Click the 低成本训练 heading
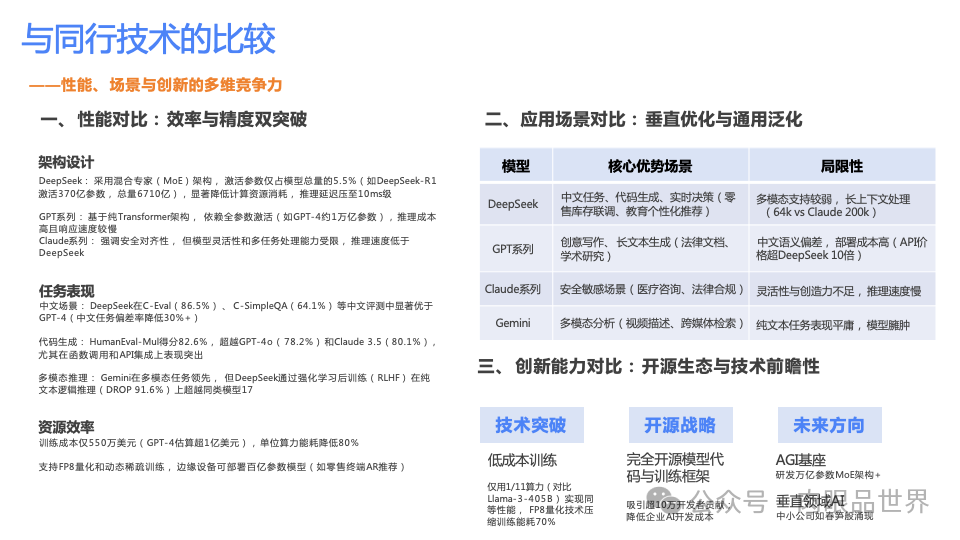The height and width of the screenshot is (540, 960). 522,460
